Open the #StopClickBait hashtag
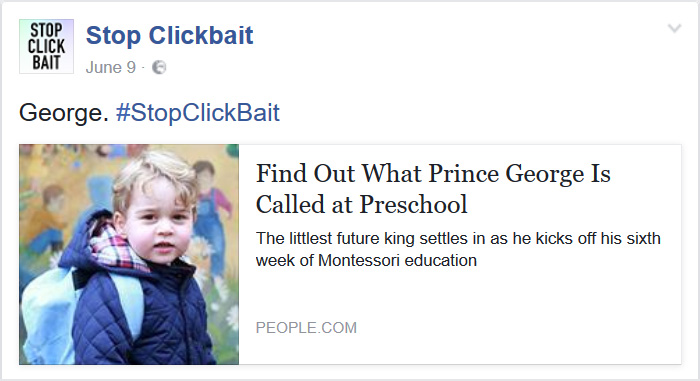Image resolution: width=700 pixels, height=381 pixels. (x=198, y=112)
